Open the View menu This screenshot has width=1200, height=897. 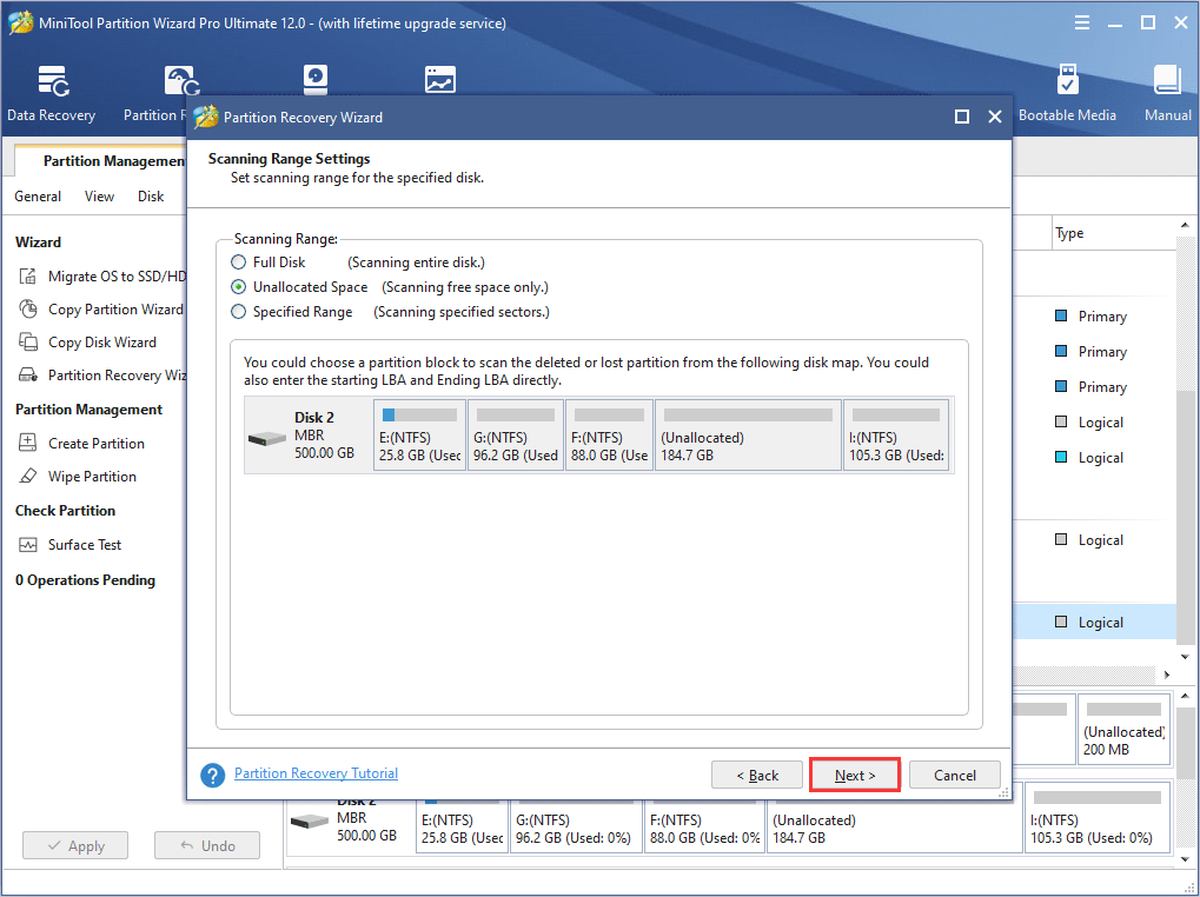[99, 196]
